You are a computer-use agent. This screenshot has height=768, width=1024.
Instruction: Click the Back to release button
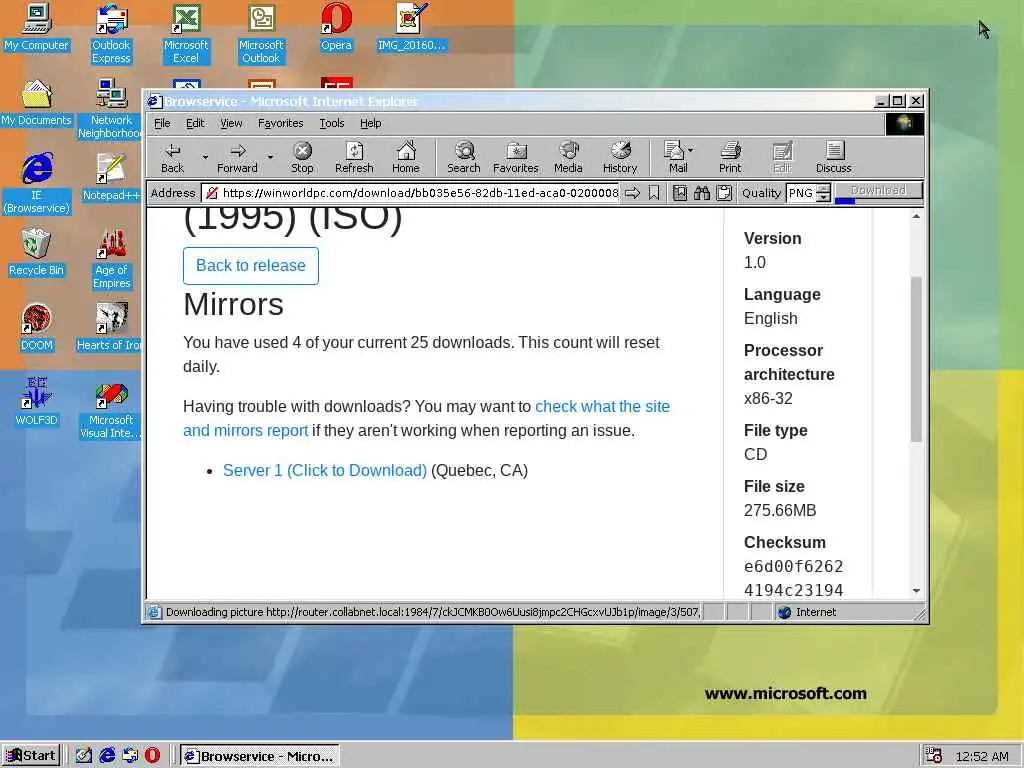click(251, 265)
